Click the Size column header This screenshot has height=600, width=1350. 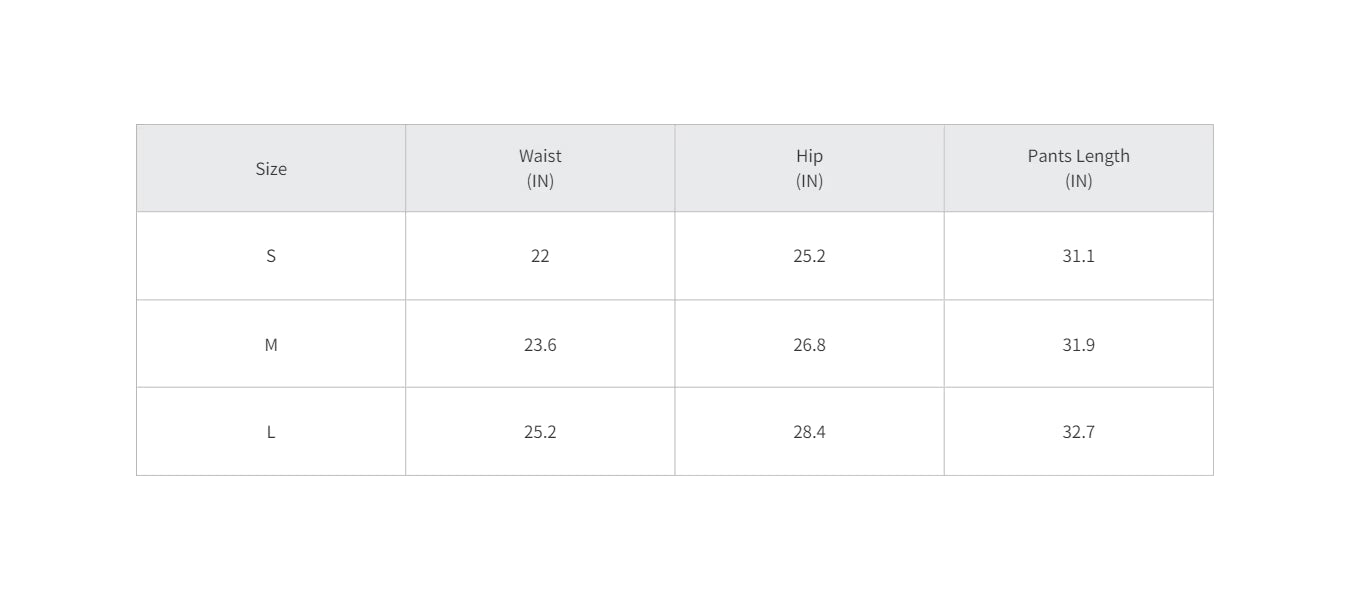(x=271, y=169)
